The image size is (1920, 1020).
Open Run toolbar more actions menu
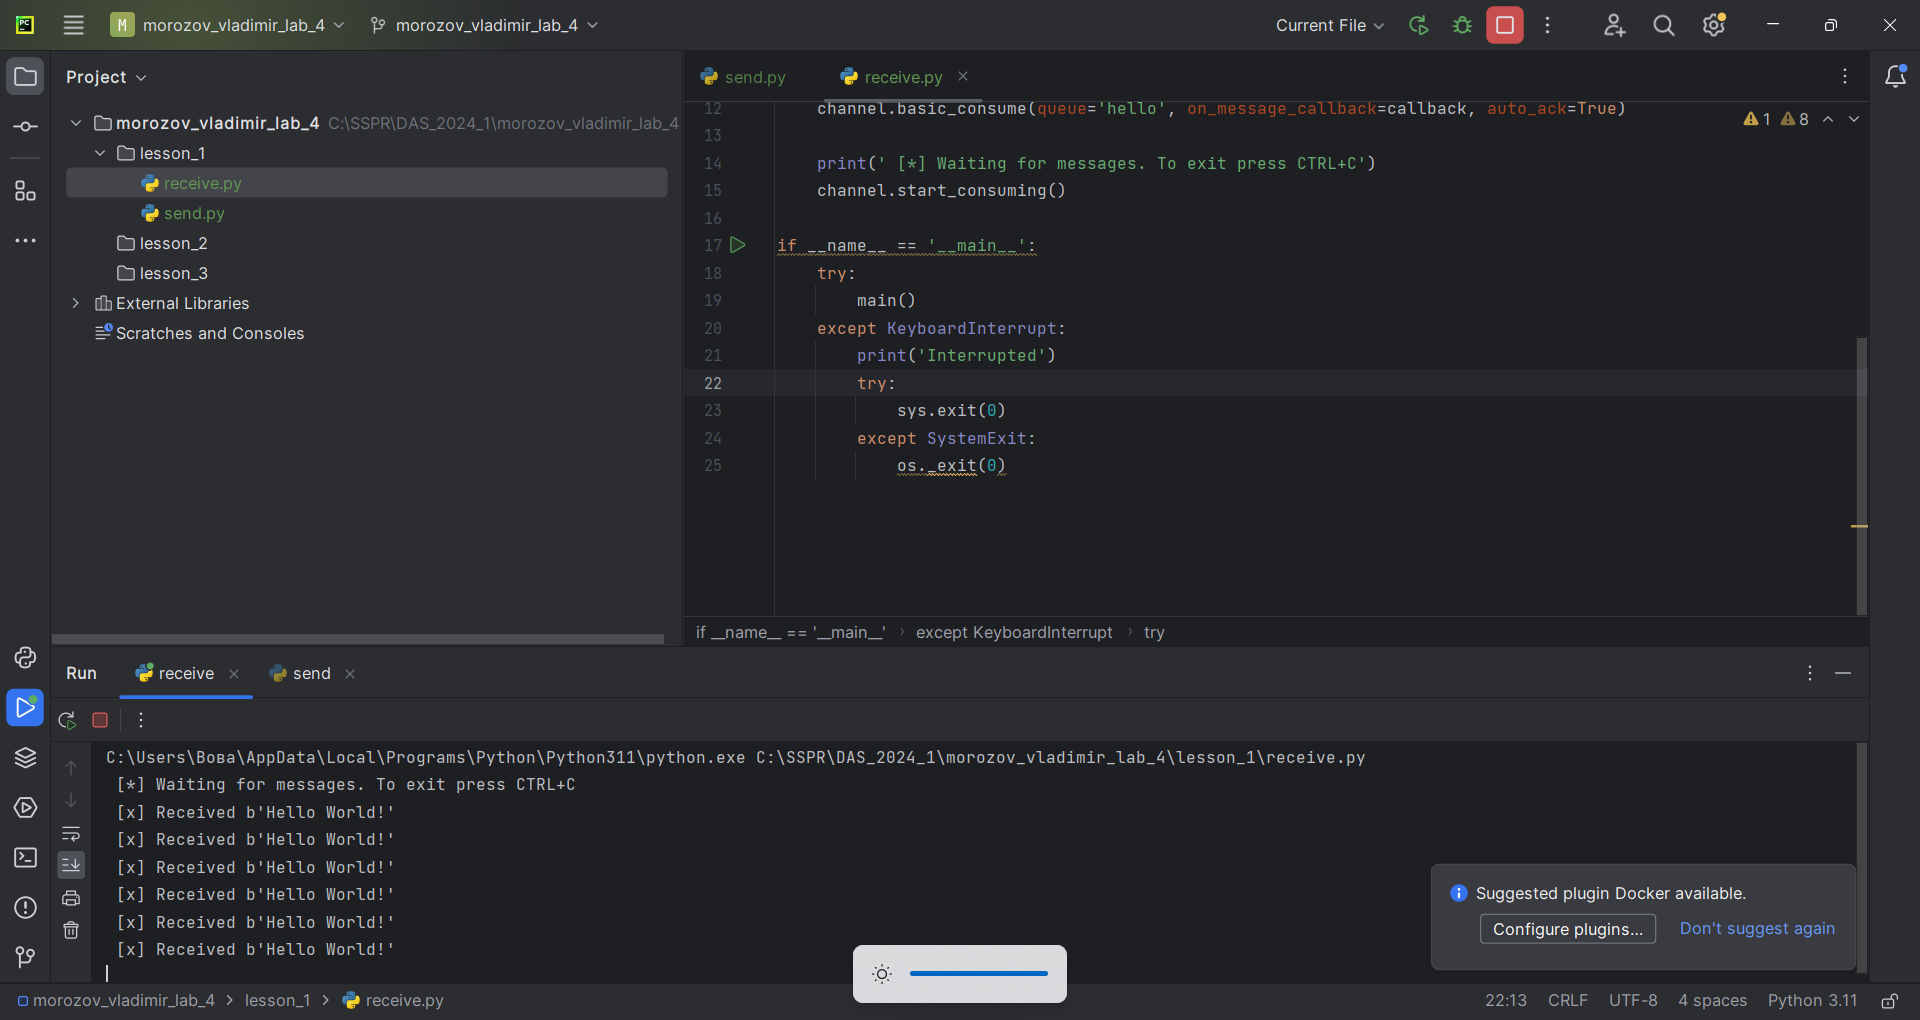coord(141,720)
